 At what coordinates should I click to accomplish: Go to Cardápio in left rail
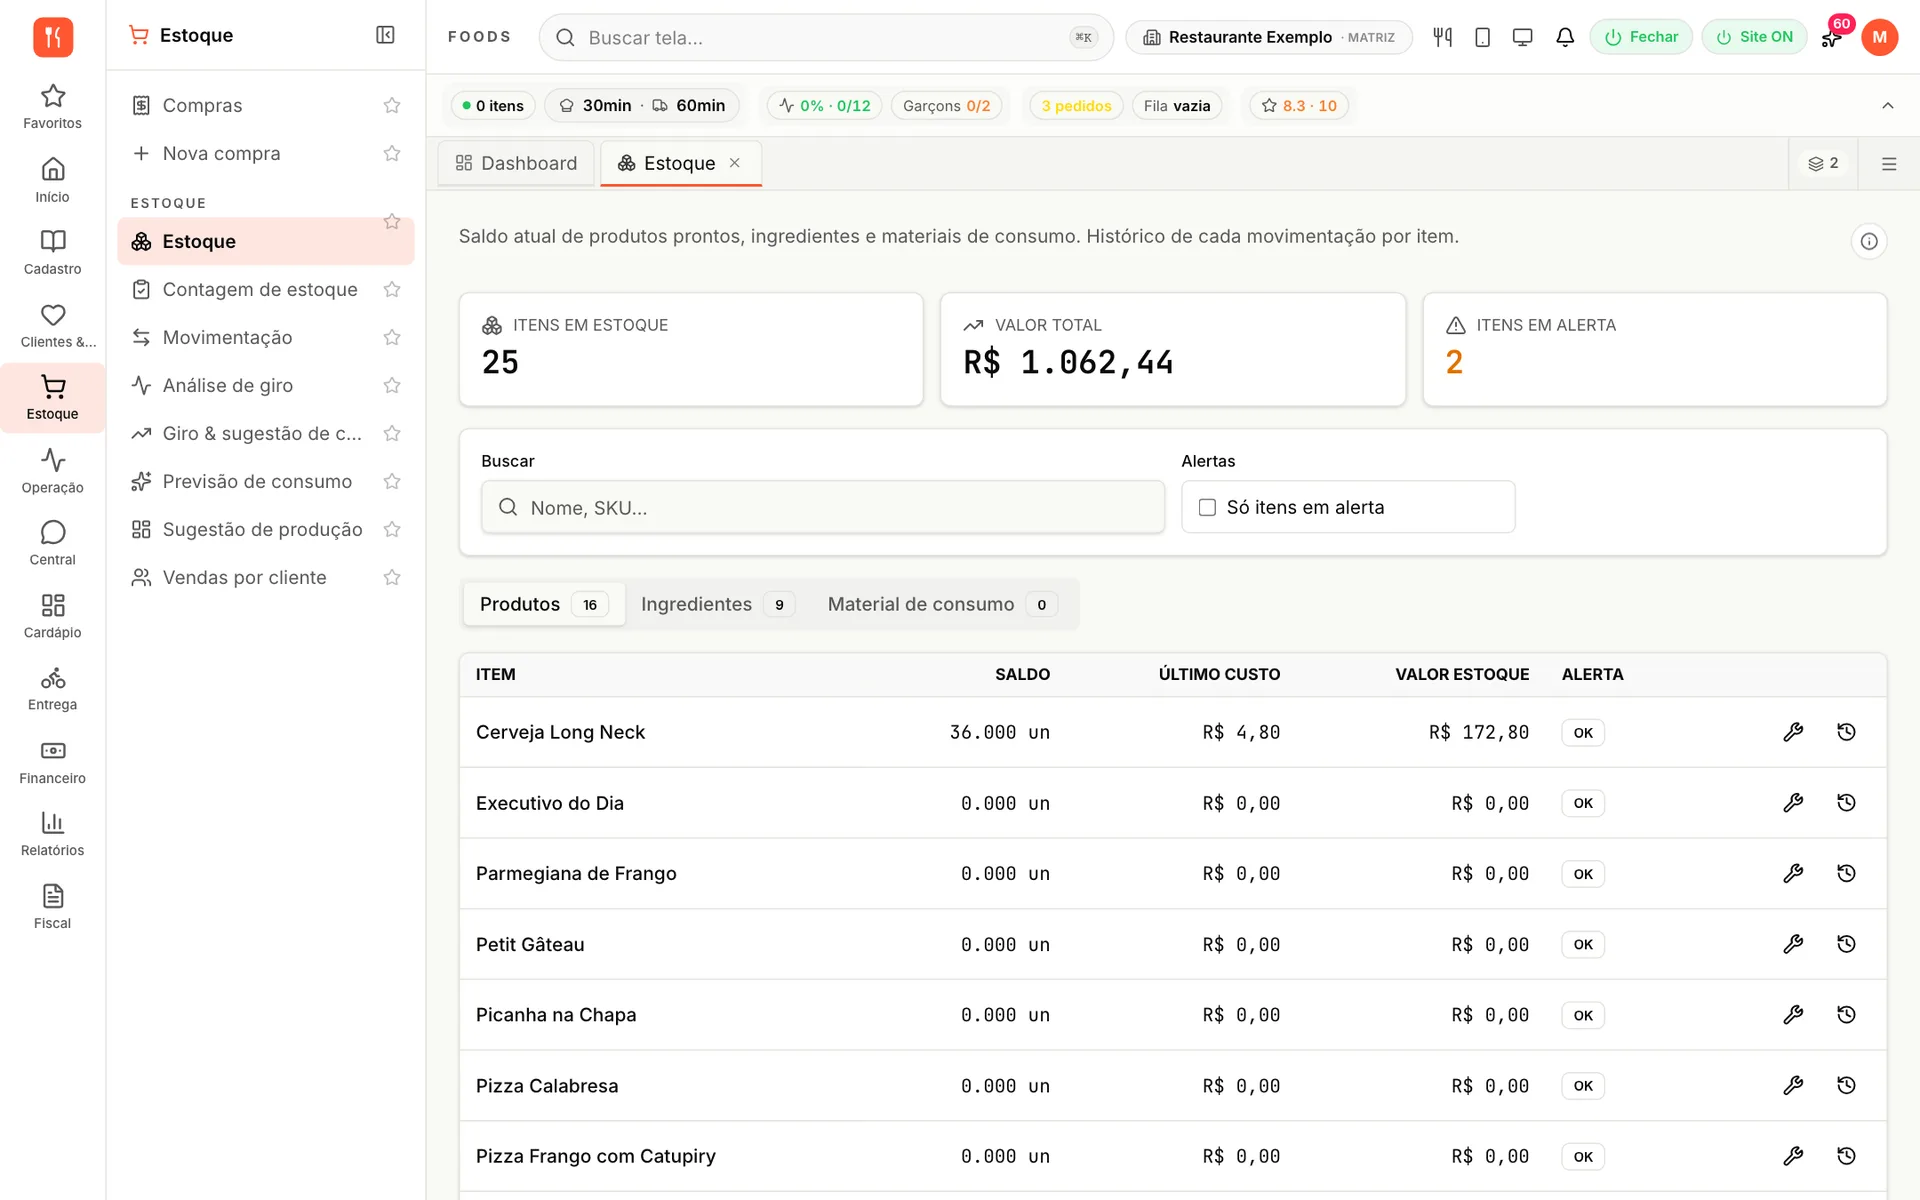(52, 616)
